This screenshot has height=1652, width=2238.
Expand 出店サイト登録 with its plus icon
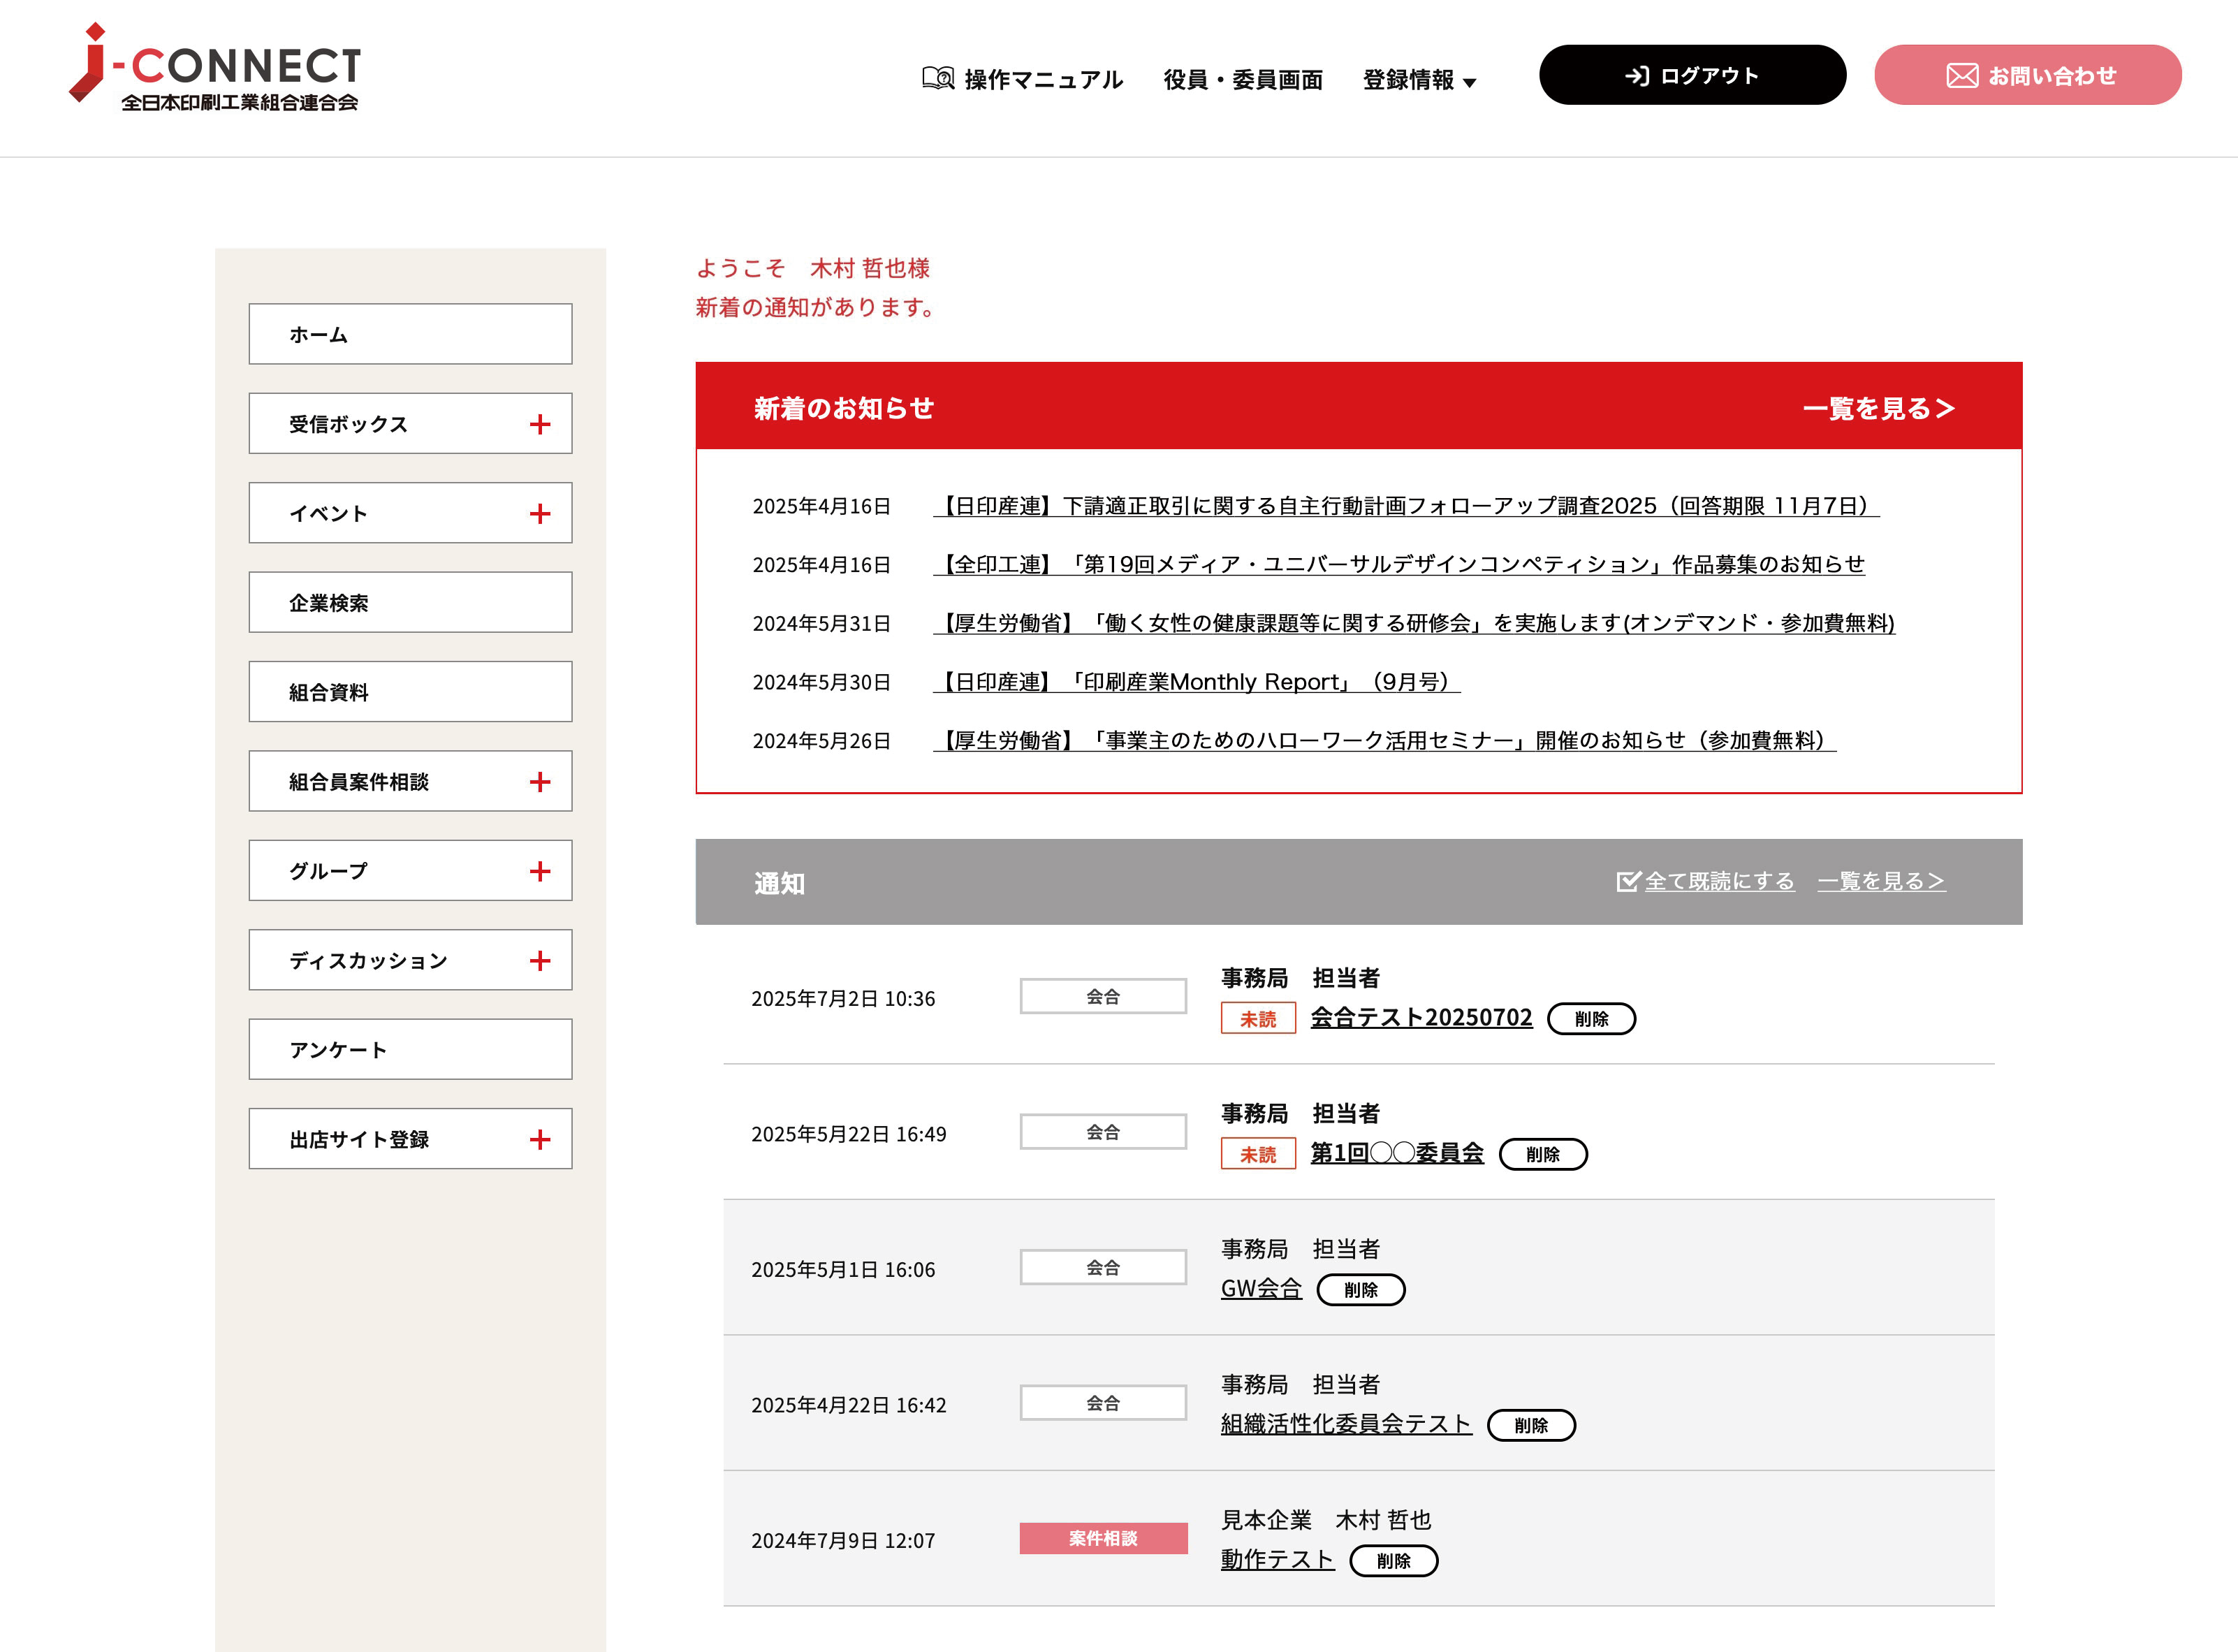click(540, 1140)
